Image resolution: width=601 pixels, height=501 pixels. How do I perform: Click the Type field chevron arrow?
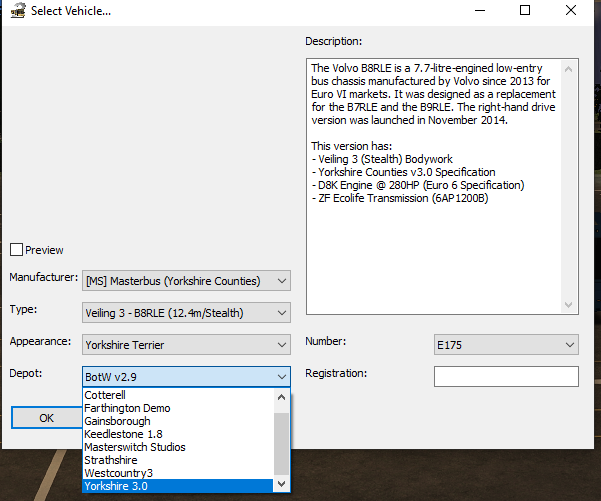(282, 313)
